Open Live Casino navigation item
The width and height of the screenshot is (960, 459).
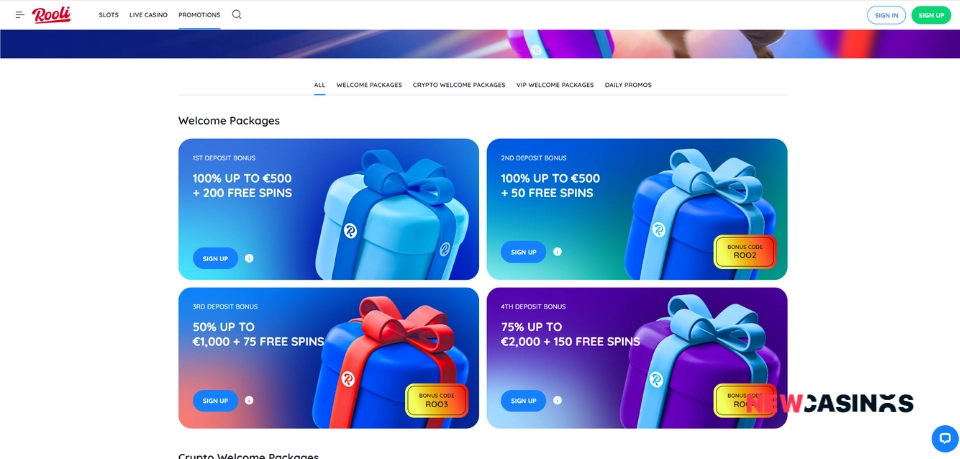(x=148, y=15)
